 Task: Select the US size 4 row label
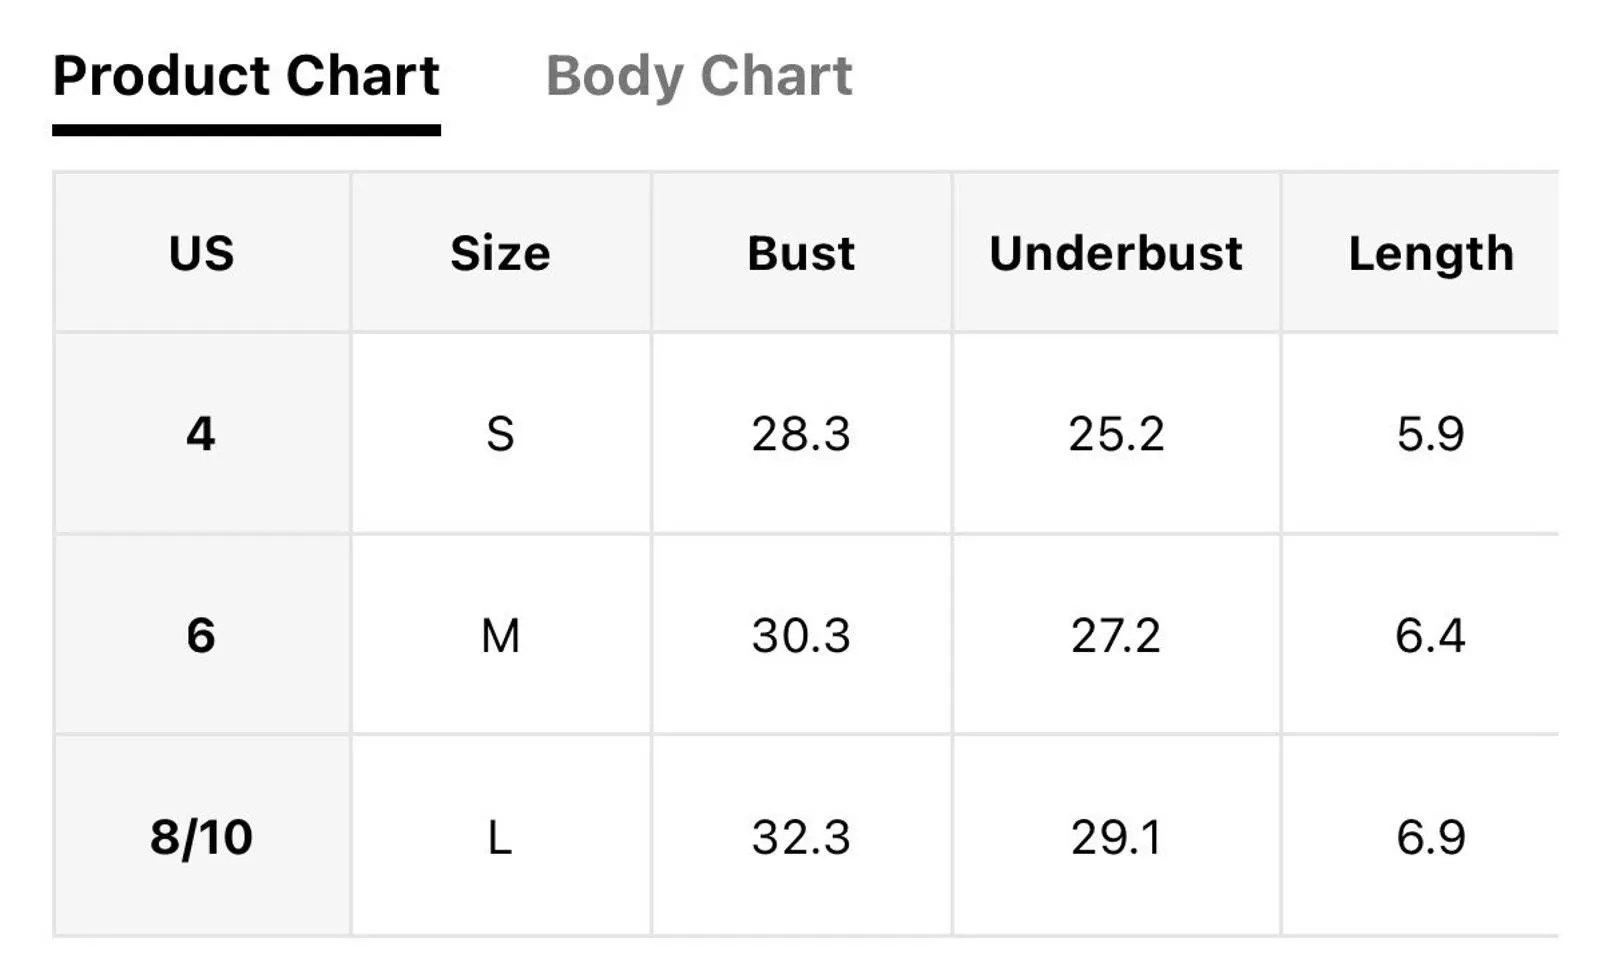pyautogui.click(x=201, y=434)
